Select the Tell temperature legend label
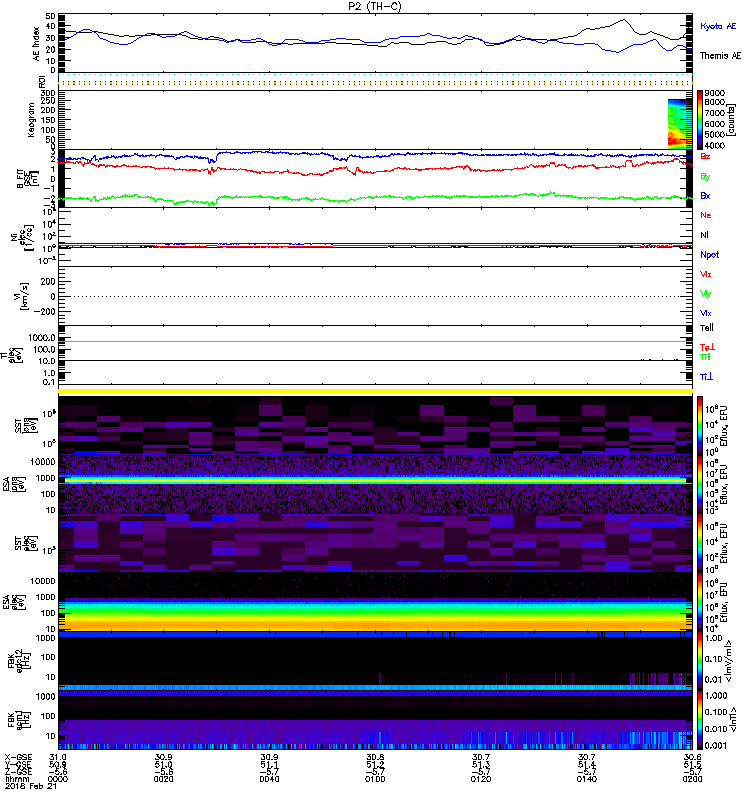Image resolution: width=750 pixels, height=800 pixels. pyautogui.click(x=707, y=328)
